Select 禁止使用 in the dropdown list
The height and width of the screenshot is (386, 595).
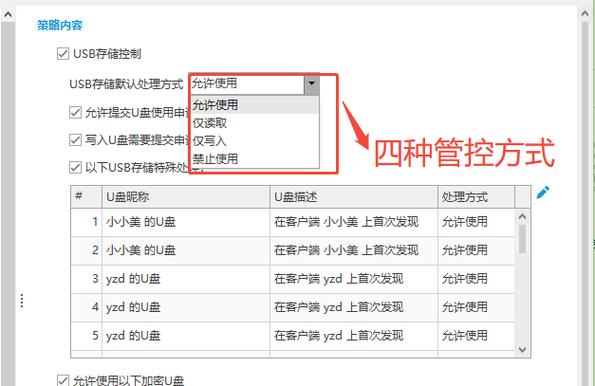point(254,159)
